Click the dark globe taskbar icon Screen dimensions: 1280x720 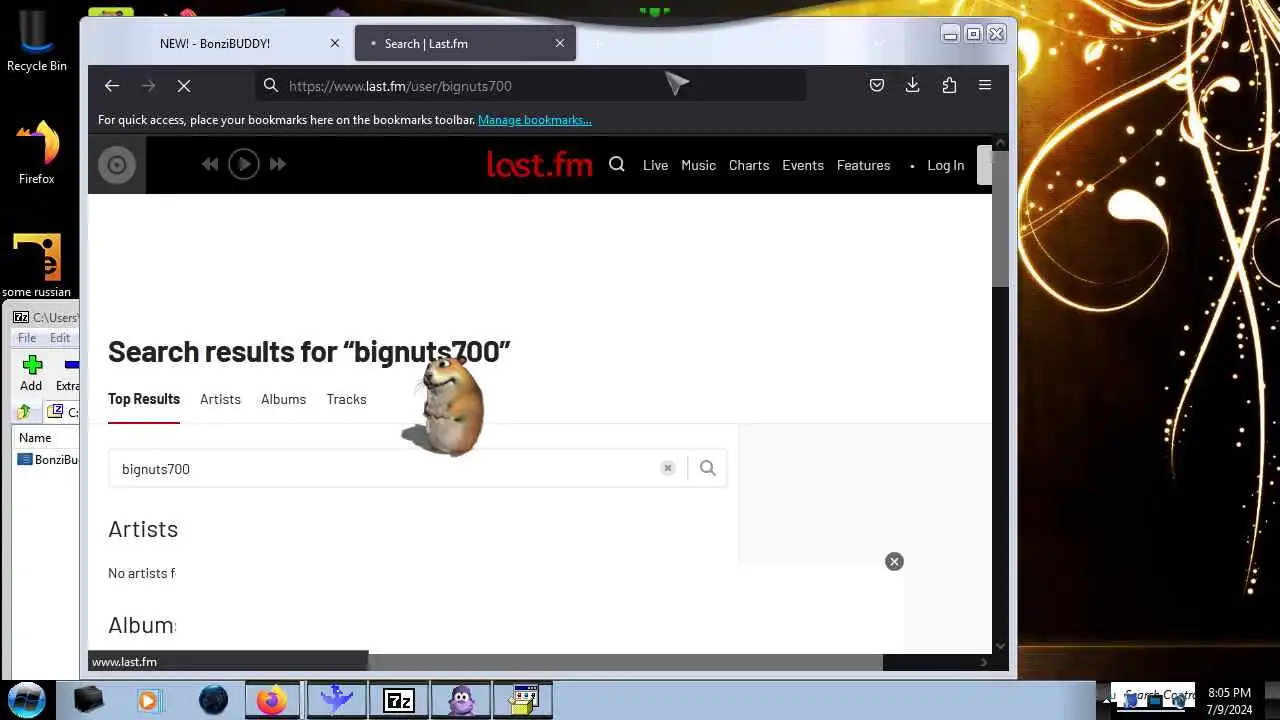[x=213, y=700]
